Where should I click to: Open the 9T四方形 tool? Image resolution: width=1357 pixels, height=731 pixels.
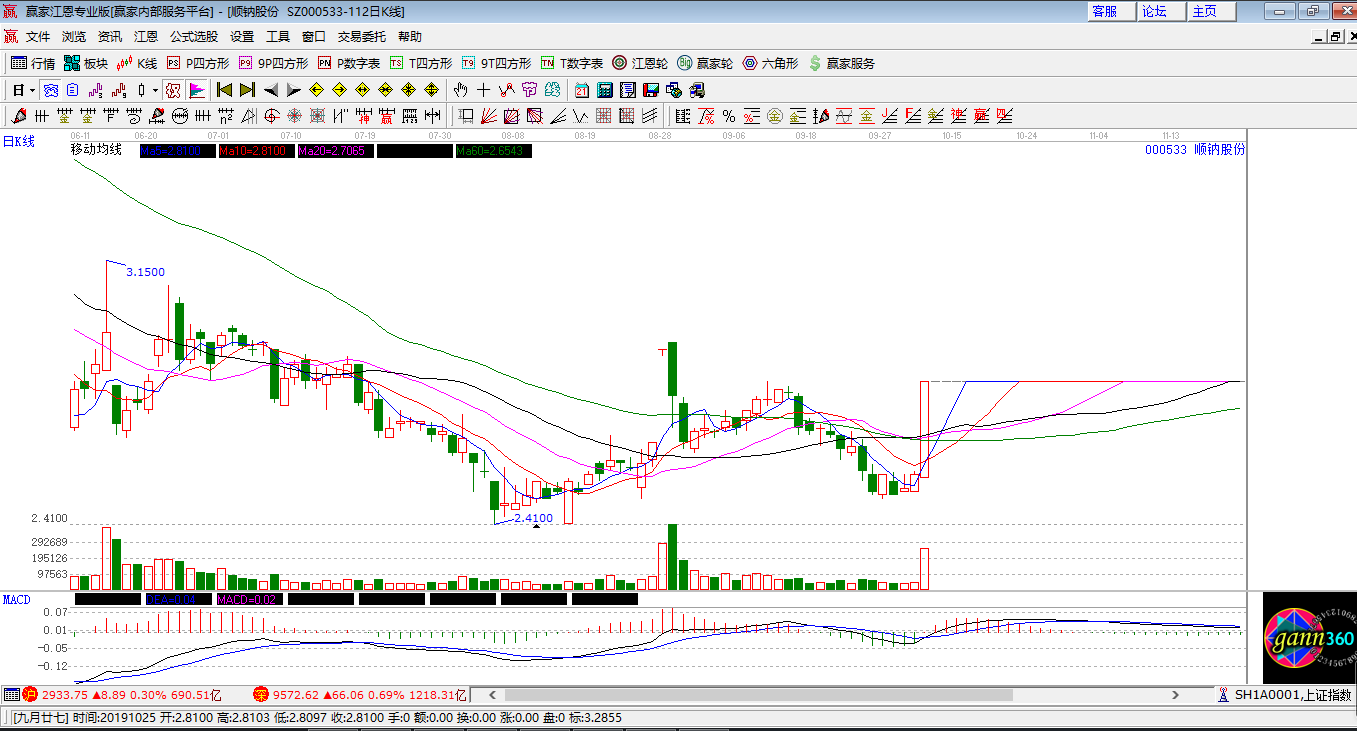tap(496, 63)
